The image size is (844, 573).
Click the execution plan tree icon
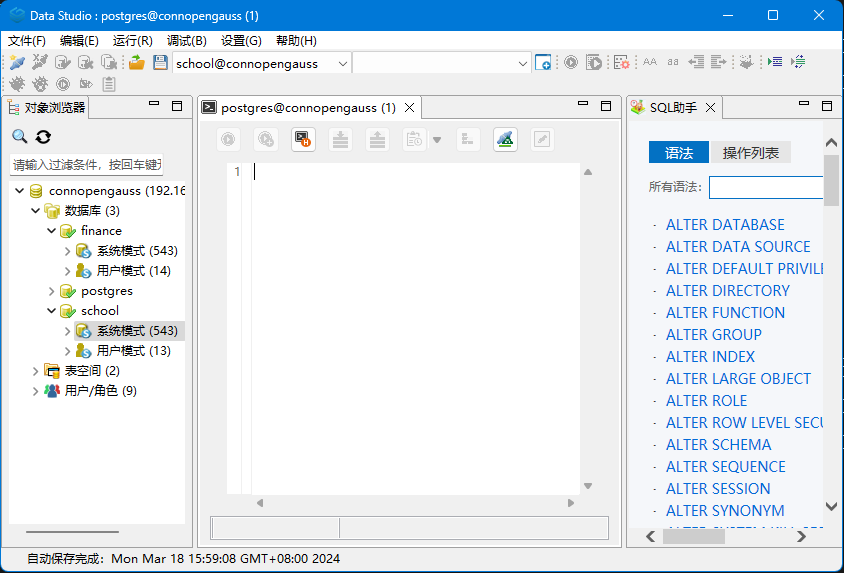468,140
